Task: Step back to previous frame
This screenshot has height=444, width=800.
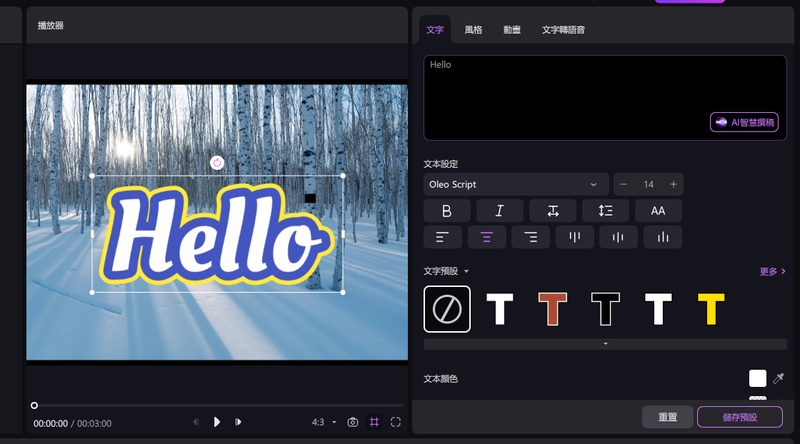Action: pyautogui.click(x=196, y=422)
